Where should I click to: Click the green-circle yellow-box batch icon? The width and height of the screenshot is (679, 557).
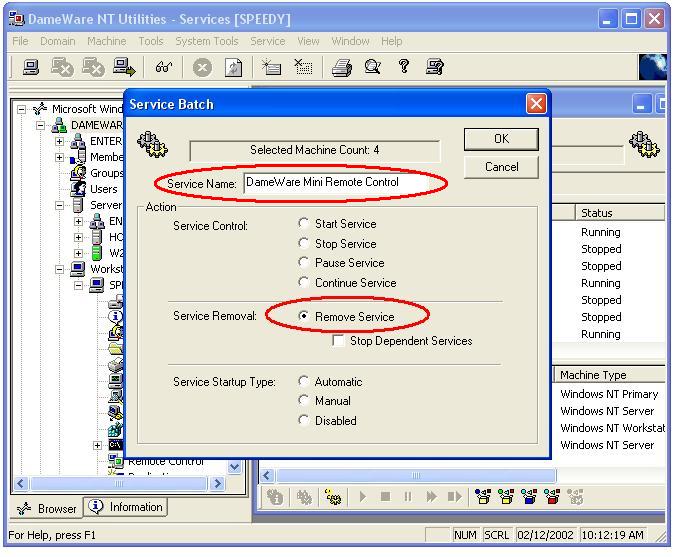coord(506,497)
